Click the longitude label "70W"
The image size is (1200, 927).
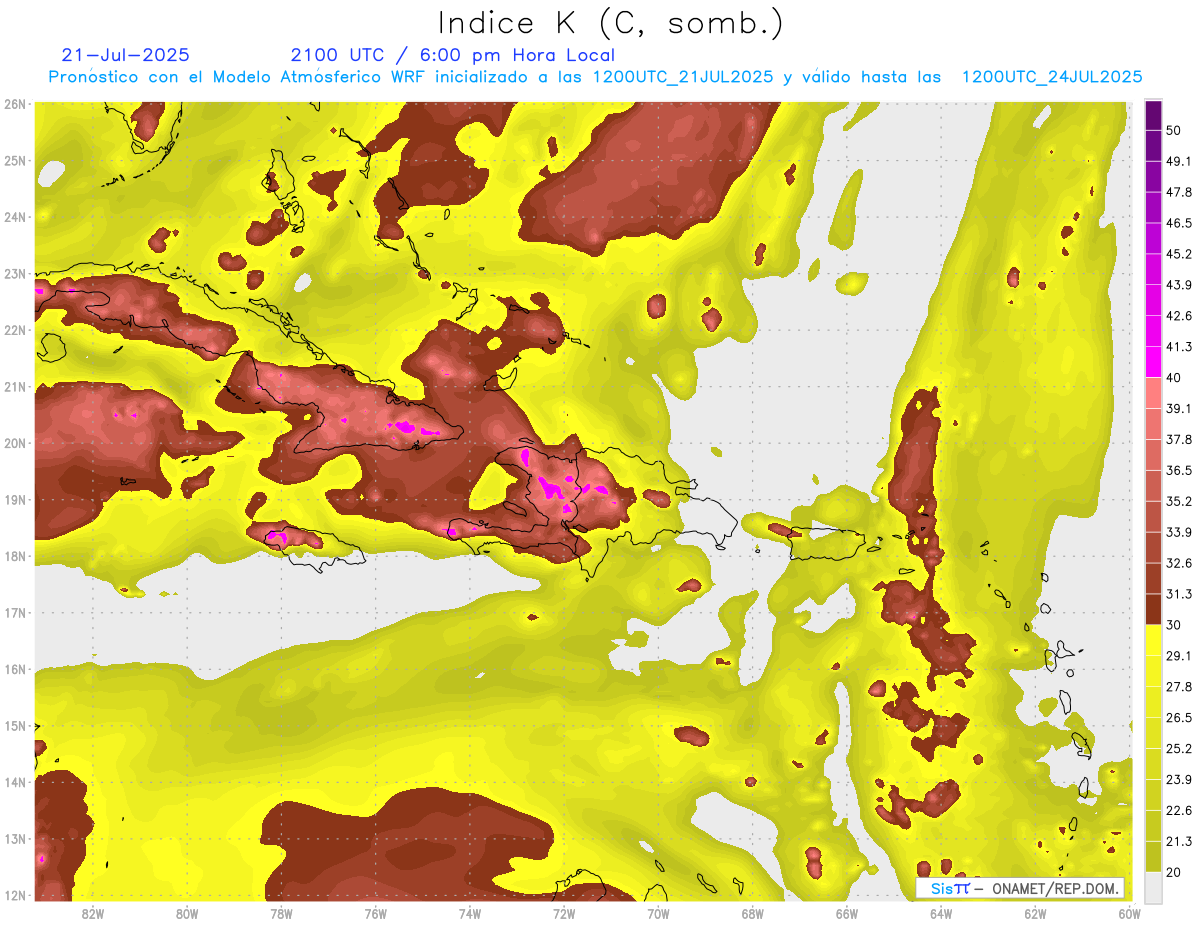[658, 913]
